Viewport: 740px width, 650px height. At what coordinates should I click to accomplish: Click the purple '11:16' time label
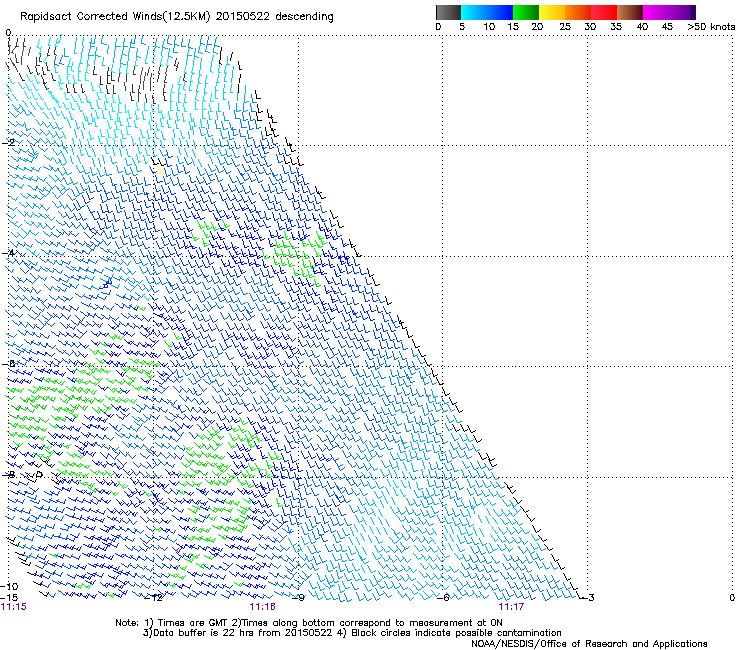pyautogui.click(x=262, y=607)
